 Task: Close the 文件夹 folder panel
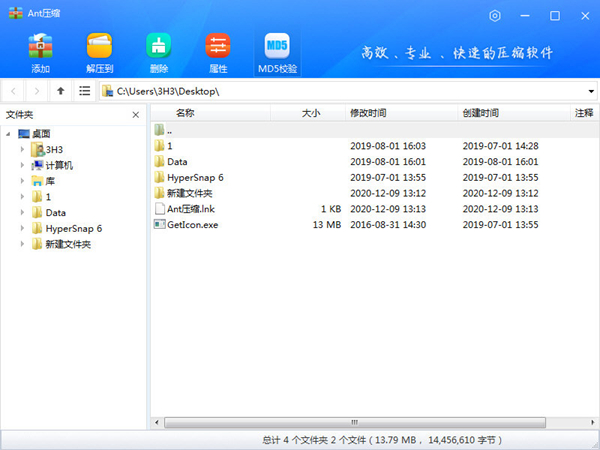pos(137,114)
